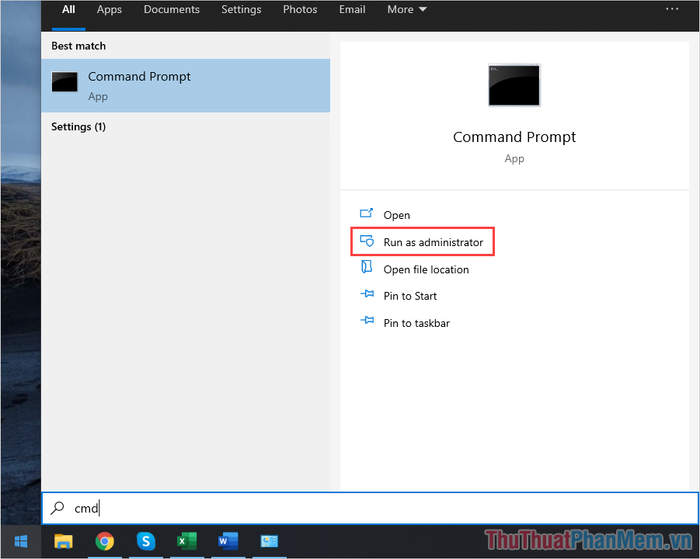Switch to the Apps search tab
The height and width of the screenshot is (559, 700).
coord(109,9)
